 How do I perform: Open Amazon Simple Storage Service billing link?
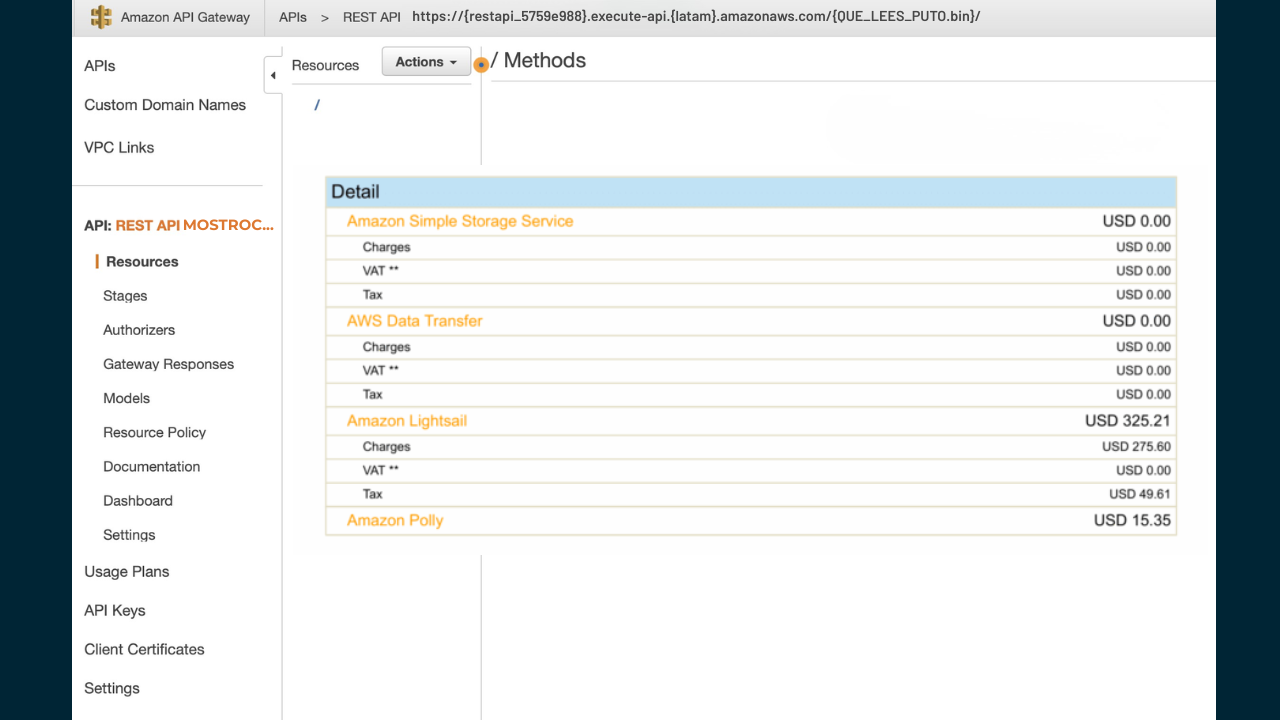(460, 221)
